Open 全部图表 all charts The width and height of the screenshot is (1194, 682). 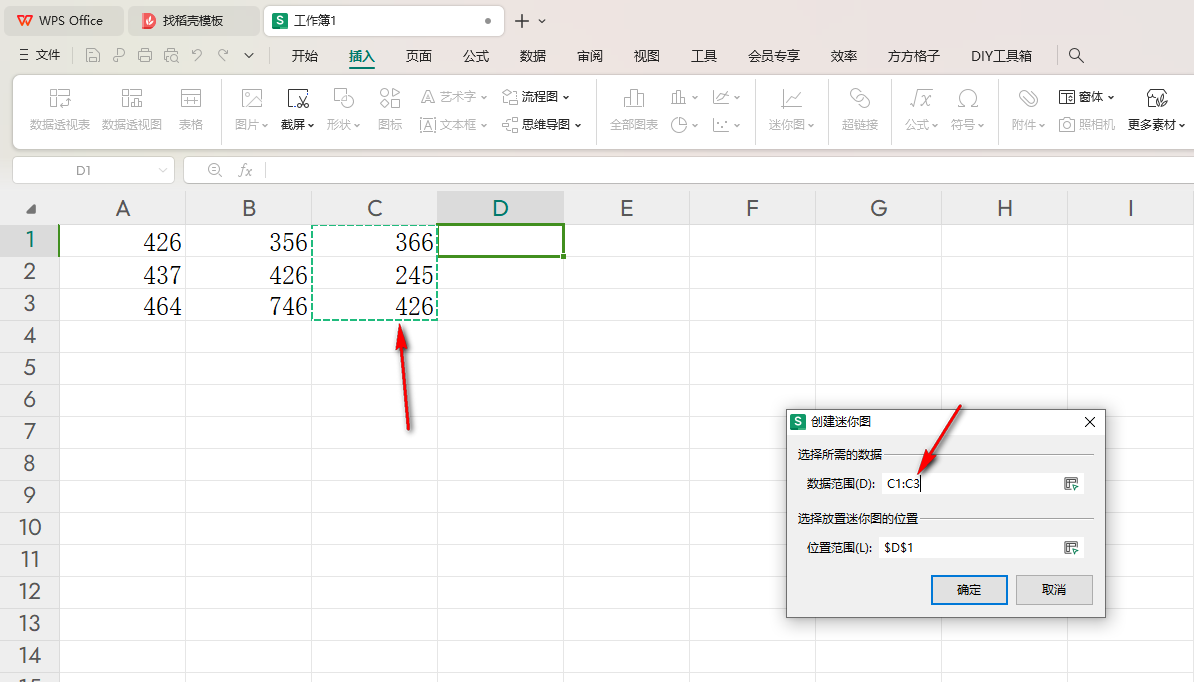pos(634,110)
